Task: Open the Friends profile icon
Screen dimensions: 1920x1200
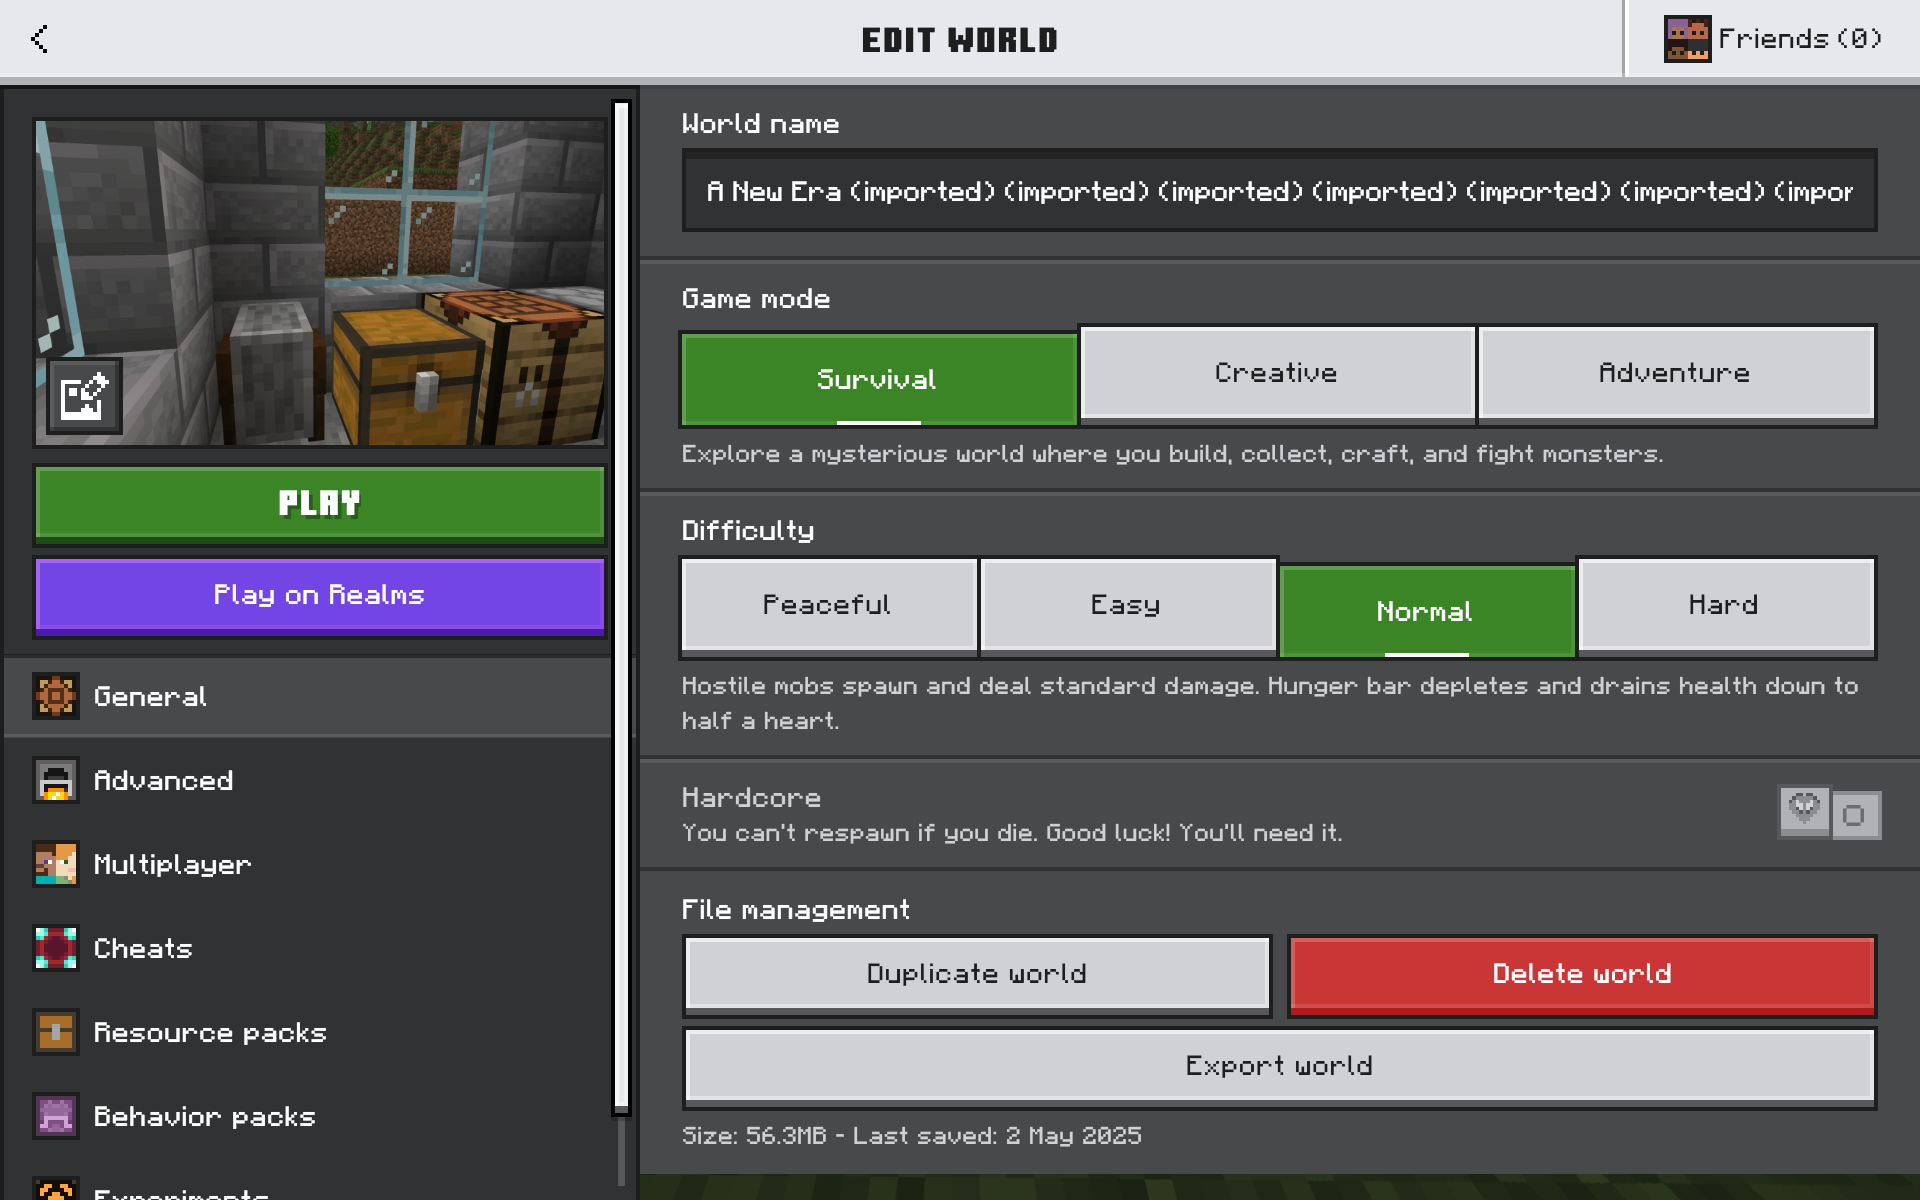Action: tap(1686, 39)
